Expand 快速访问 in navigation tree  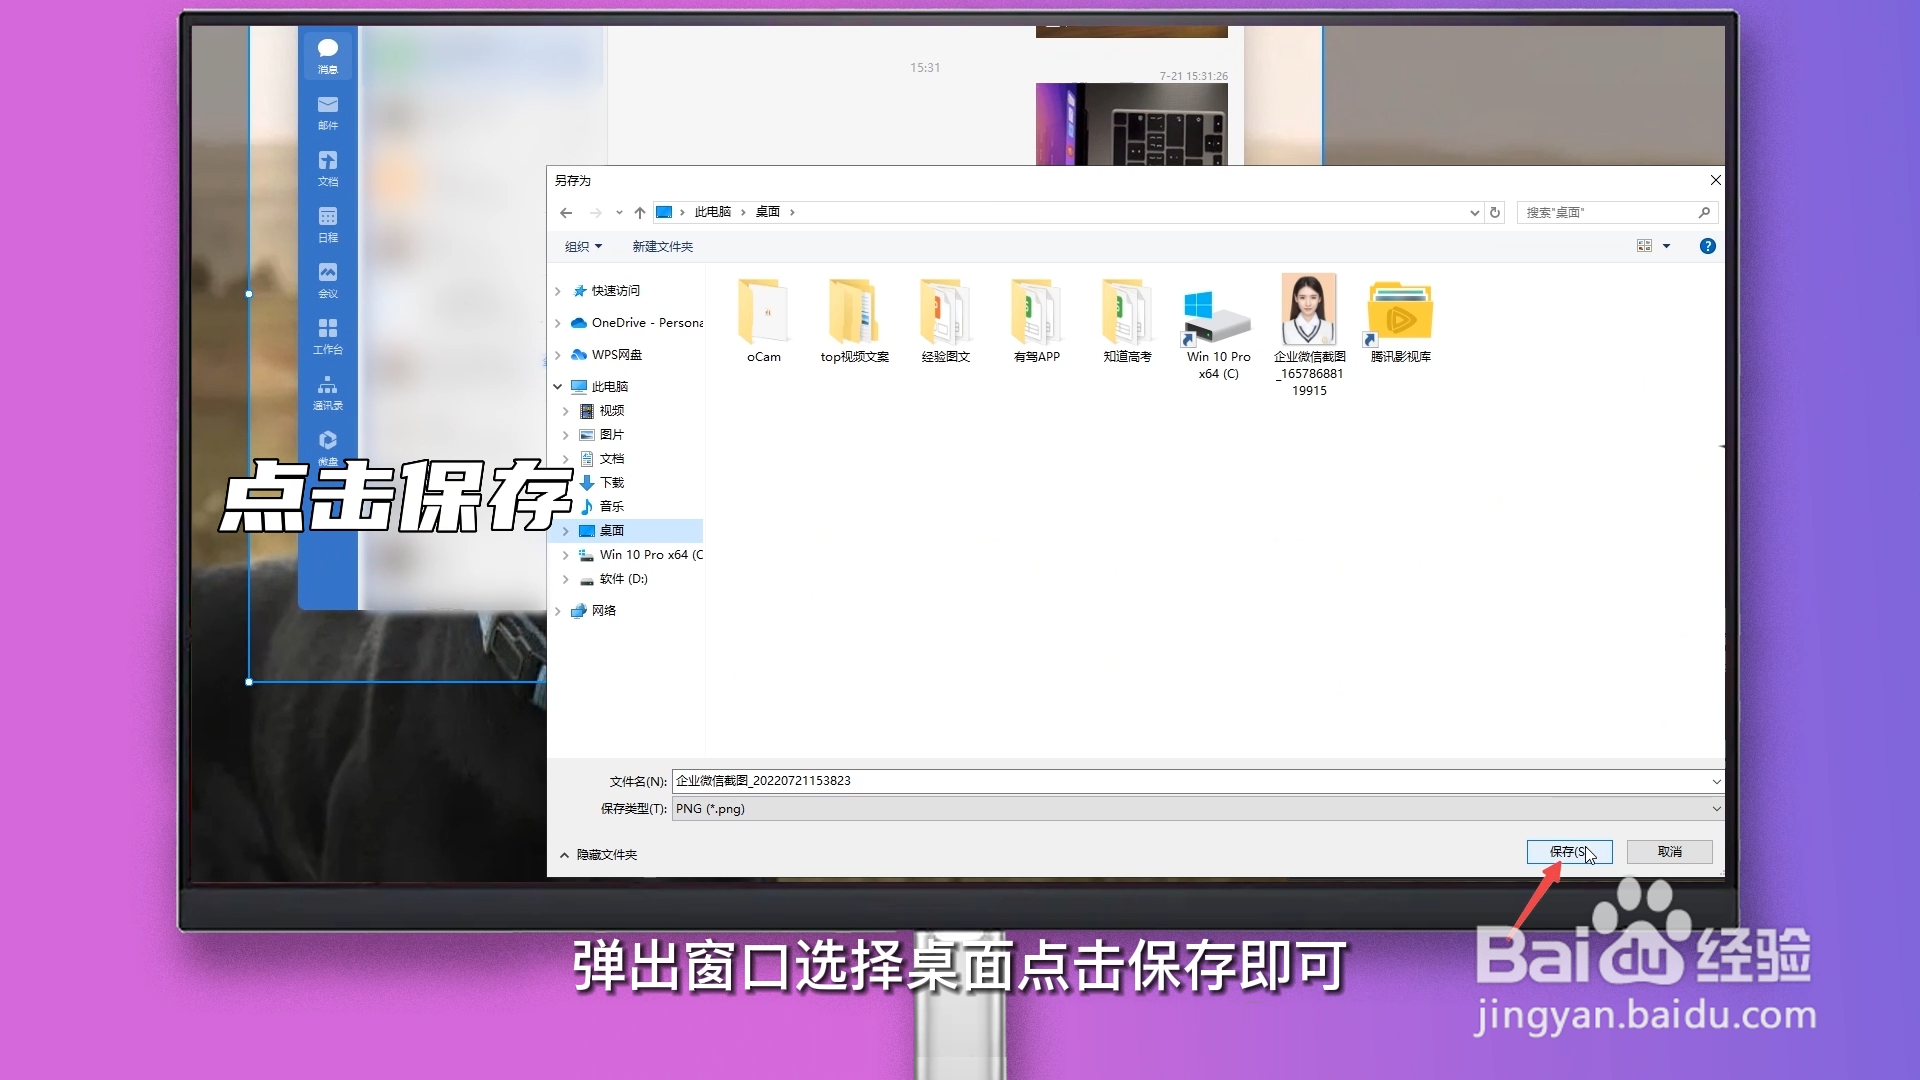[x=558, y=291]
